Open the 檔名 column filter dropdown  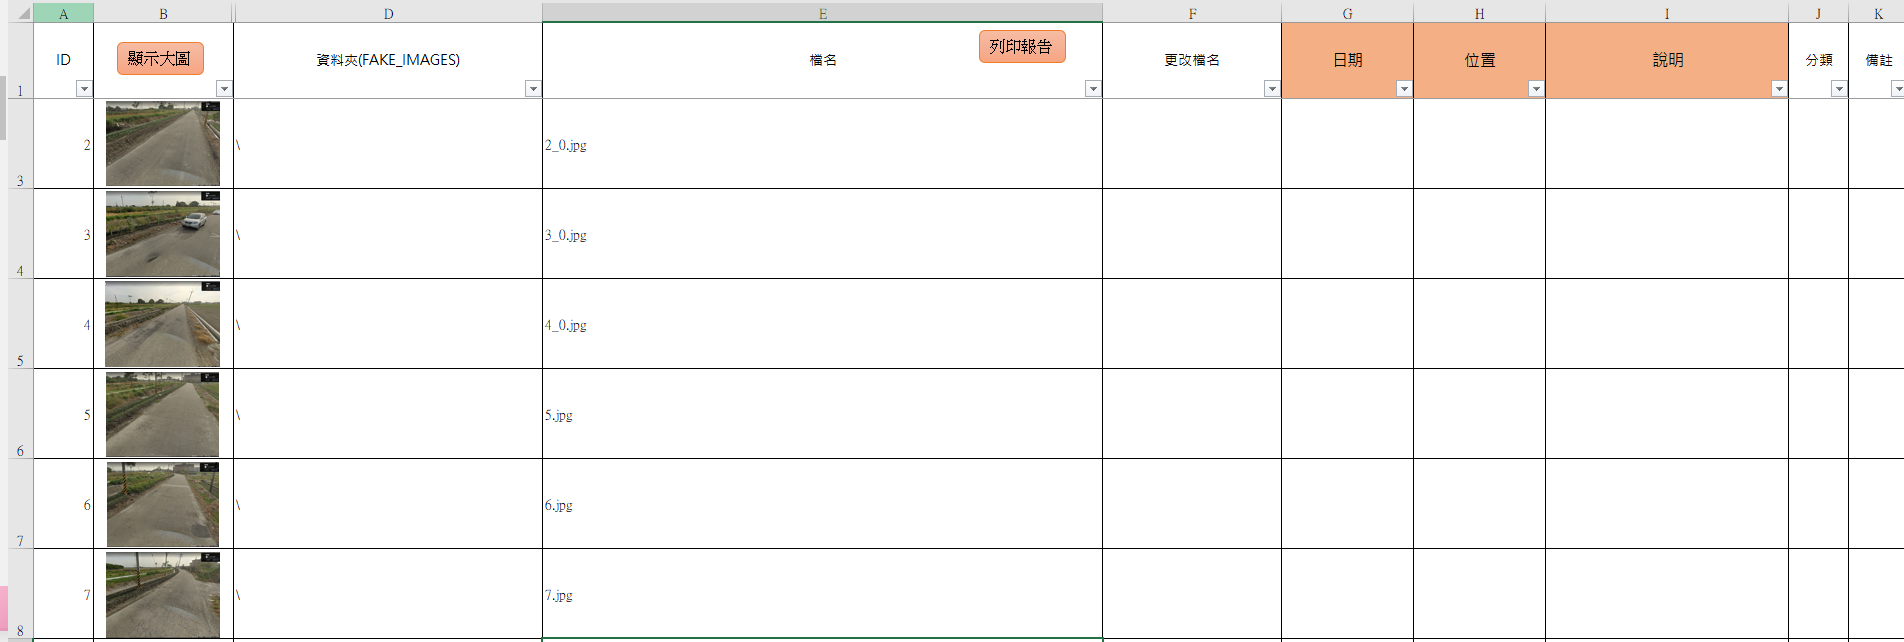1093,89
